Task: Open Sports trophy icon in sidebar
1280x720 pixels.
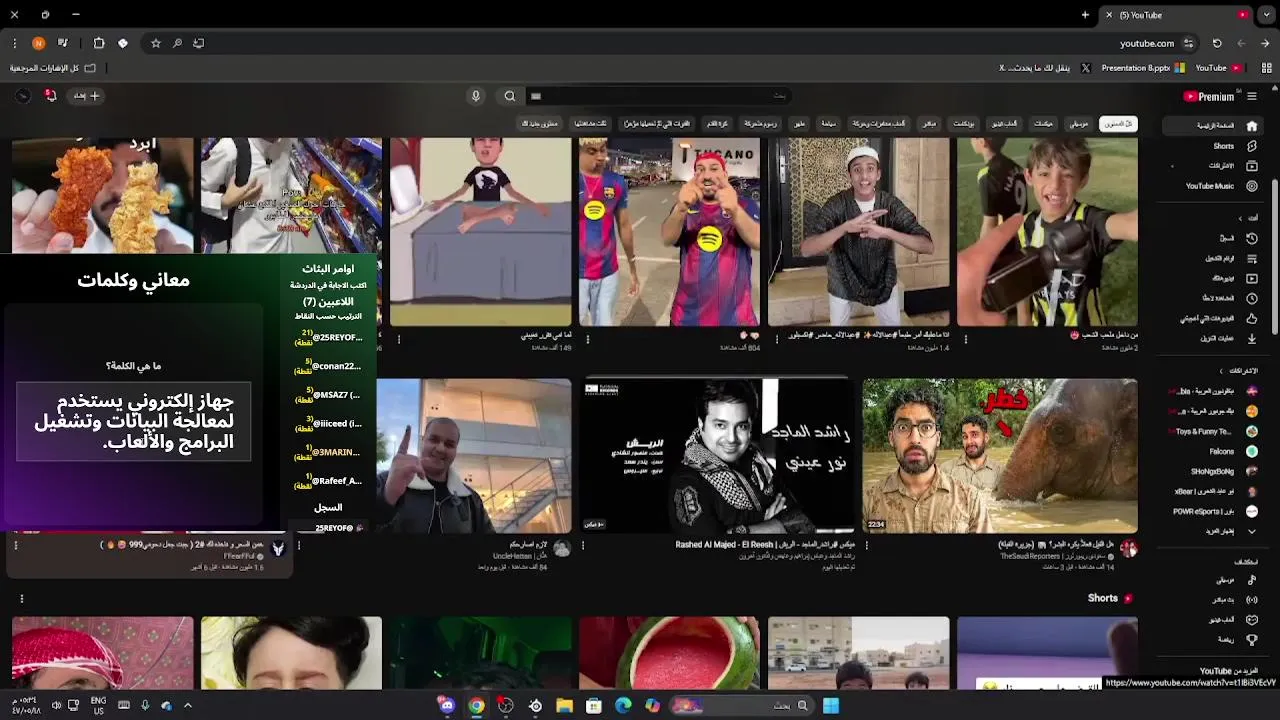Action: pyautogui.click(x=1252, y=639)
